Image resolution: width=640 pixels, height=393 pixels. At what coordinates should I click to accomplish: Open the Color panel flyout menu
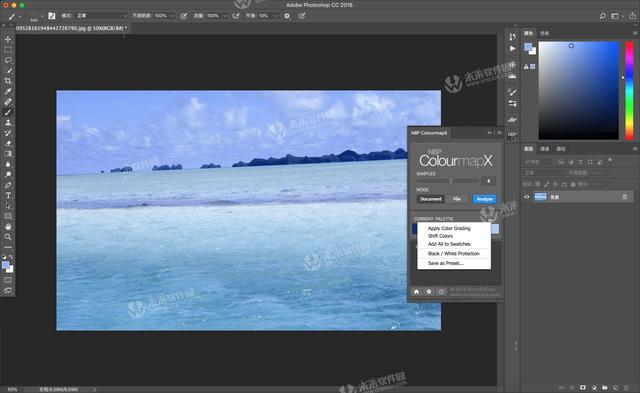(635, 33)
